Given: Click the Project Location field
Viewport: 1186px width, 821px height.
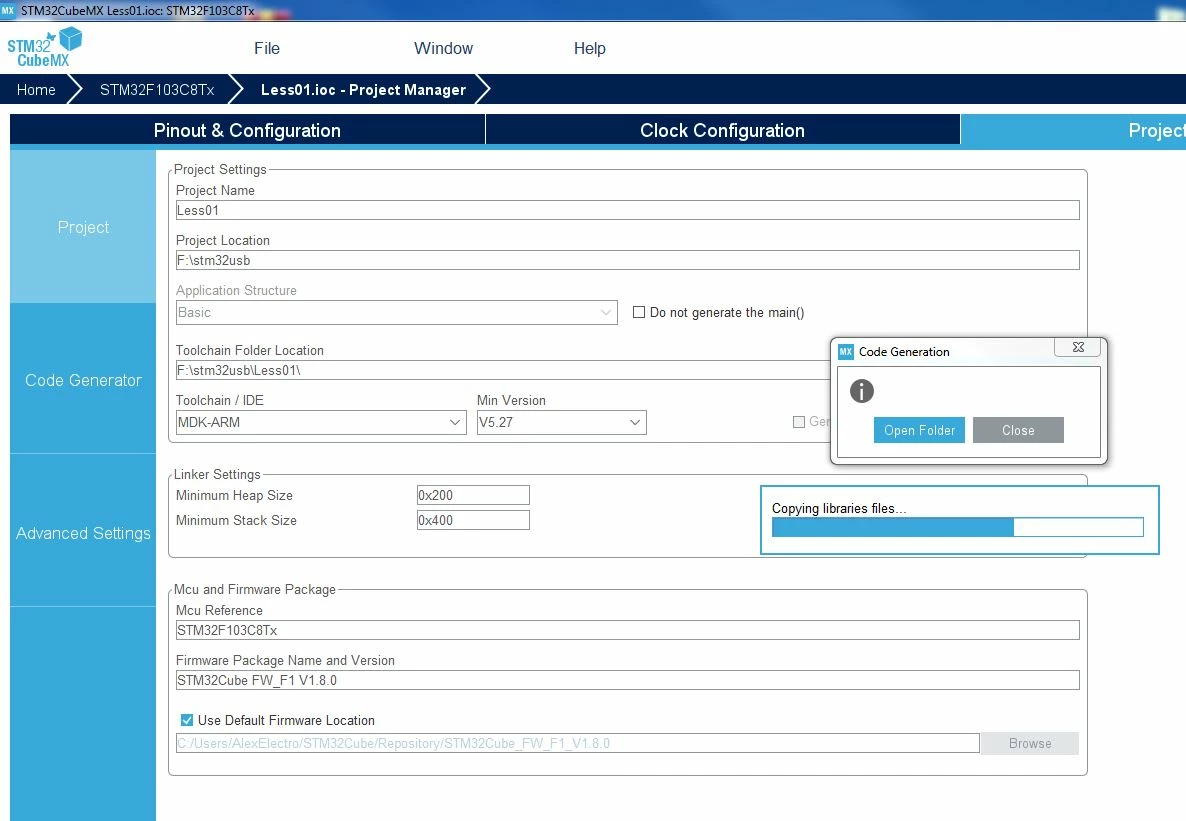Looking at the screenshot, I should (627, 260).
